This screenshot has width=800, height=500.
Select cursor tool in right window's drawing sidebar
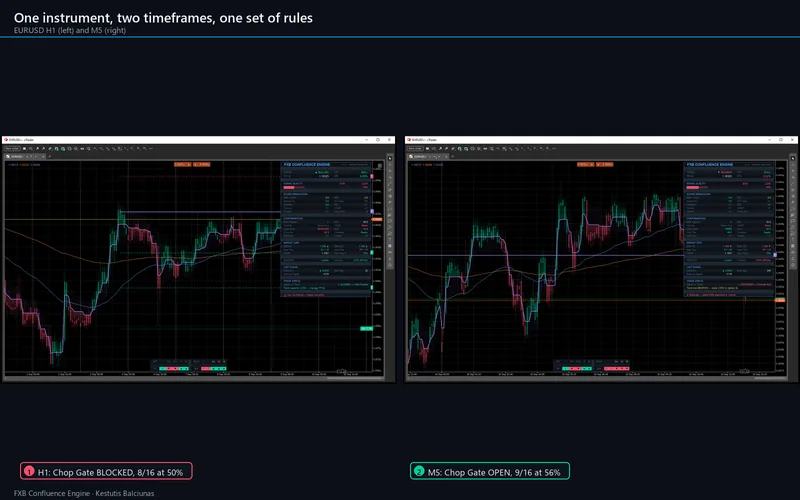tap(793, 158)
